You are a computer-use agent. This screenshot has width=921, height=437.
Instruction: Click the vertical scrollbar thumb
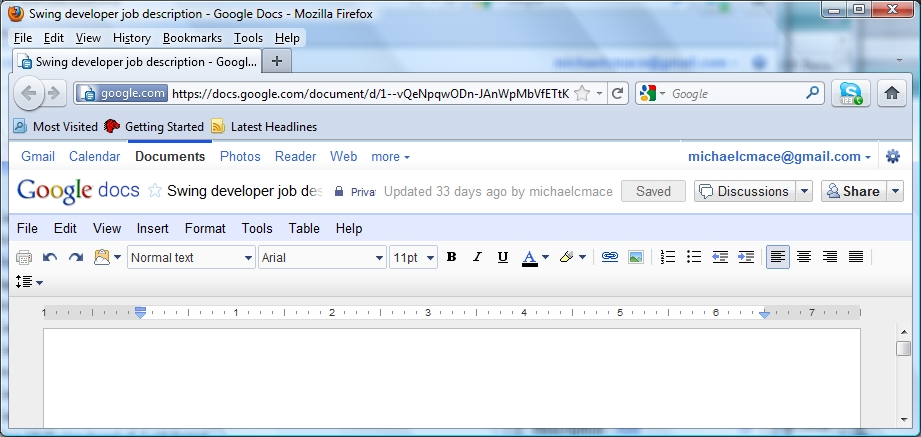coord(903,348)
